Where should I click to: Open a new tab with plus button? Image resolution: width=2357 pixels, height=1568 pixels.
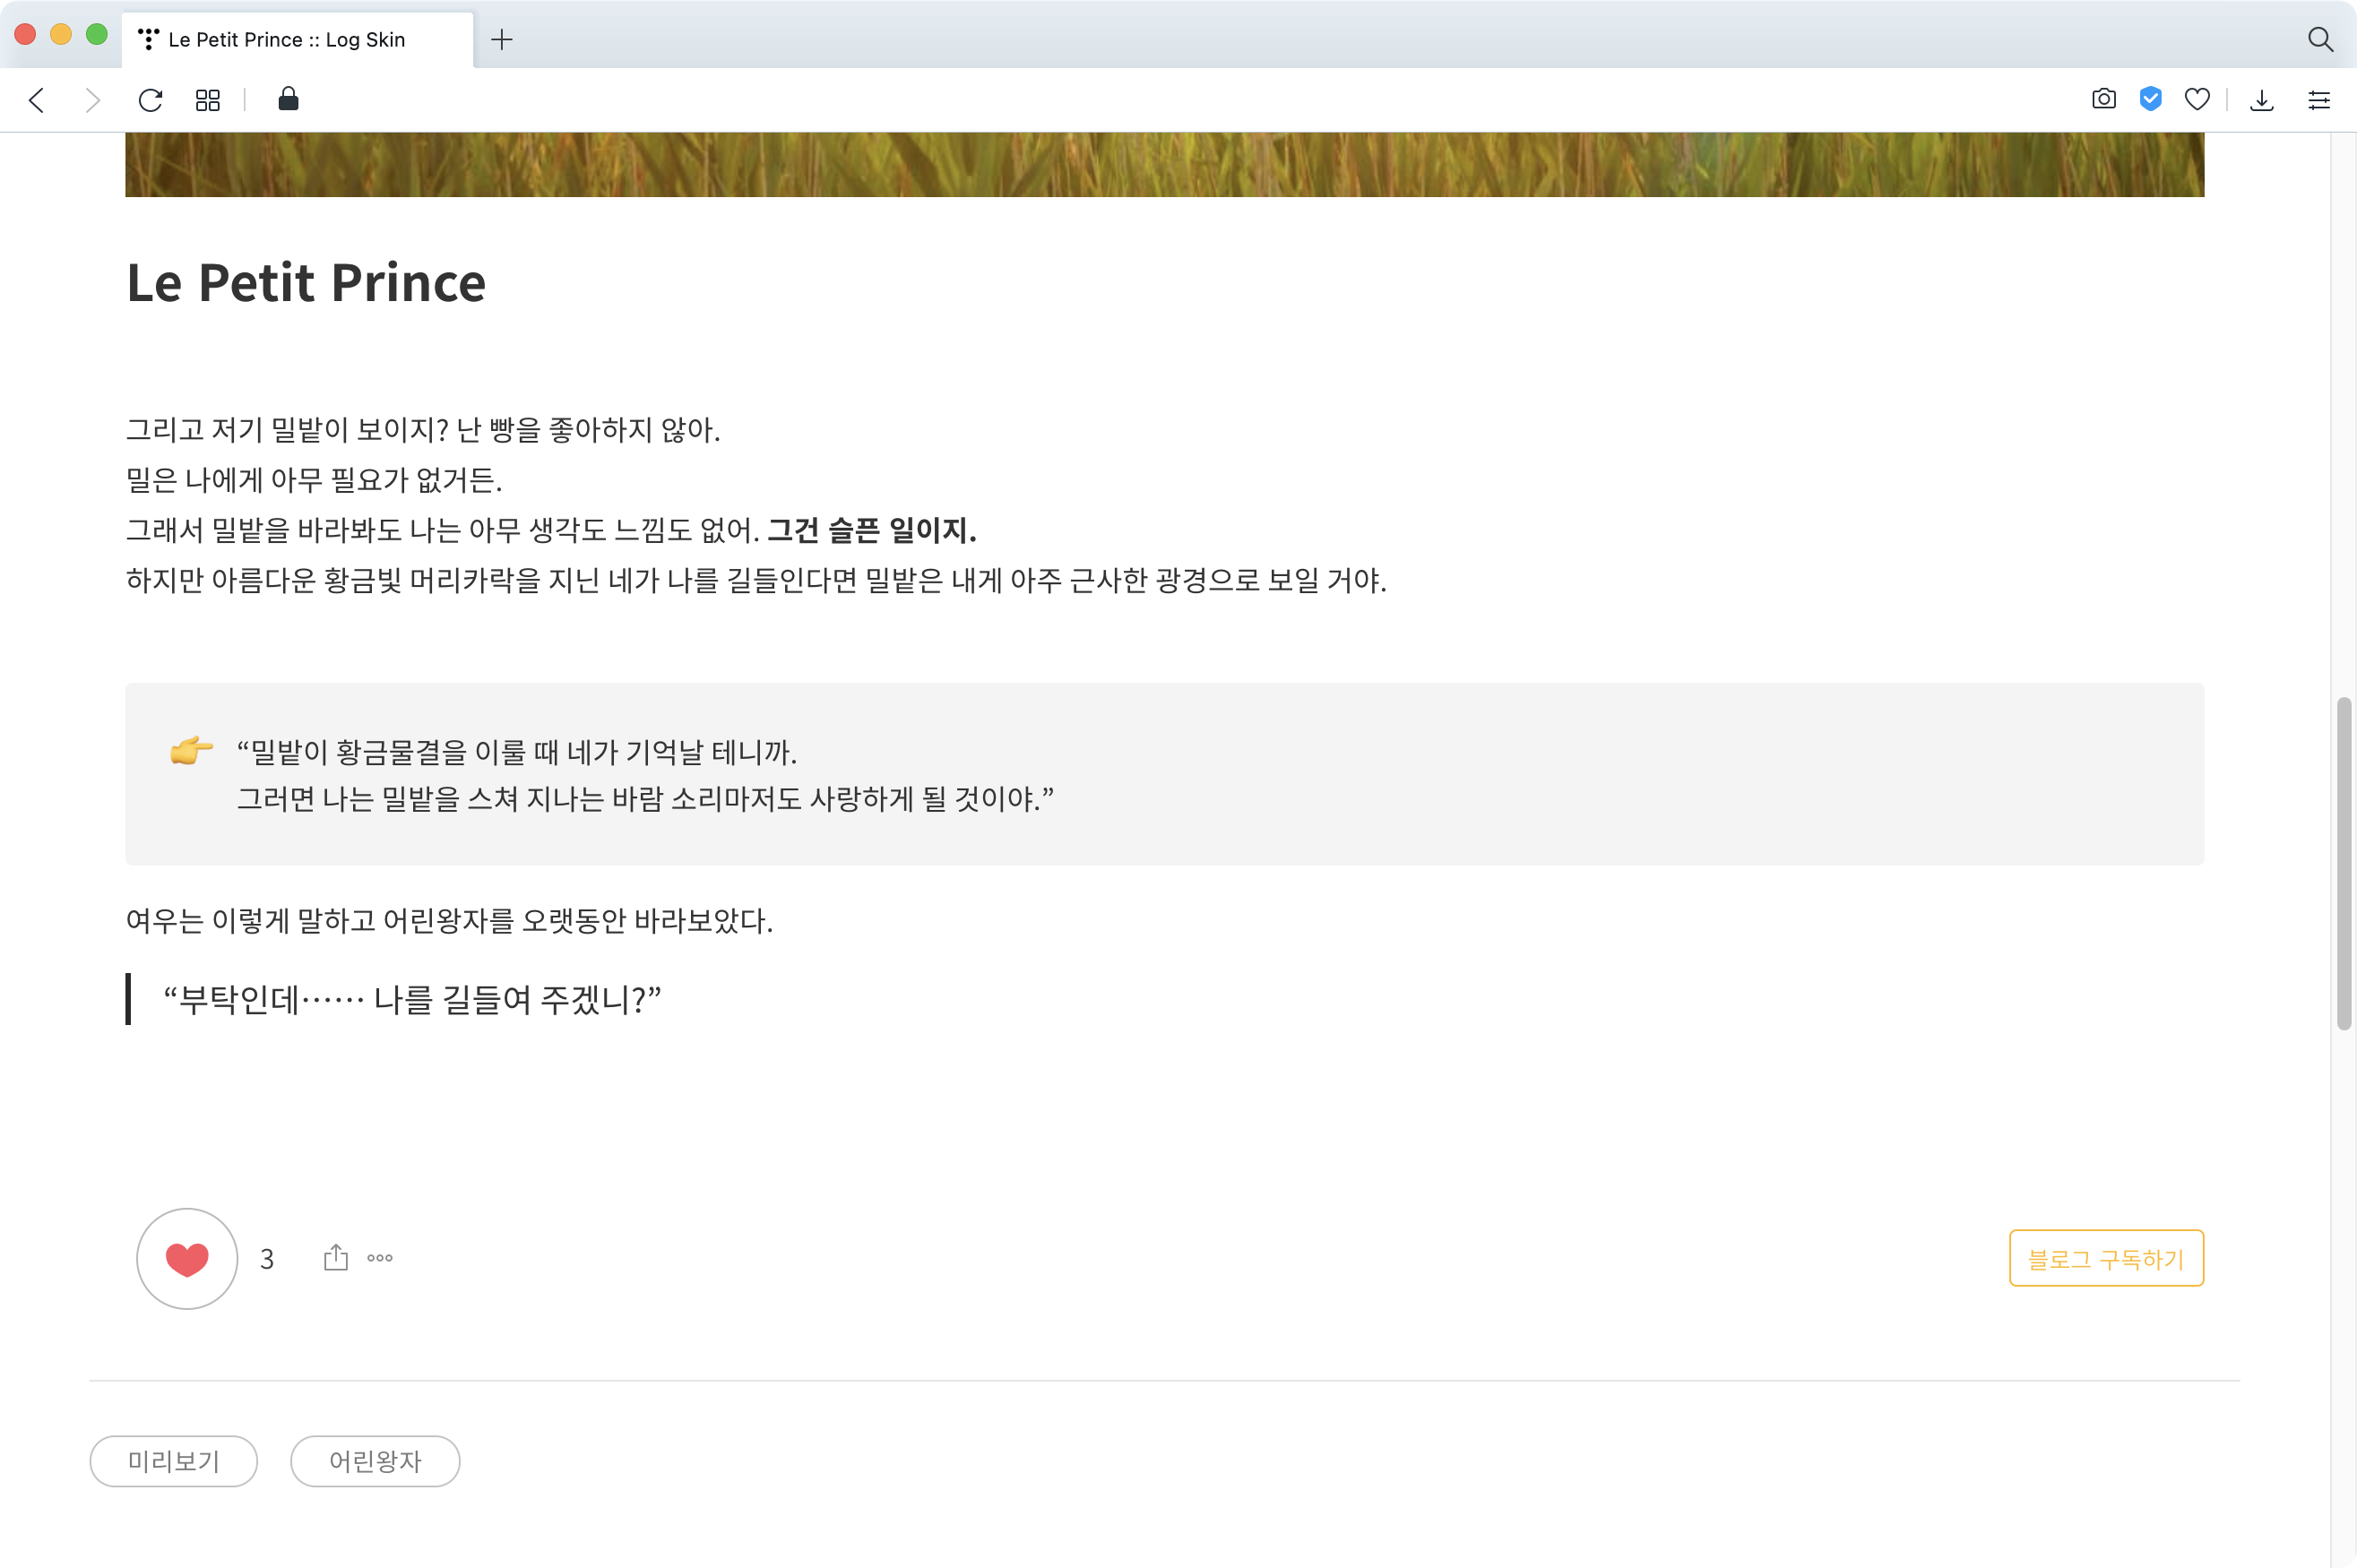[502, 39]
